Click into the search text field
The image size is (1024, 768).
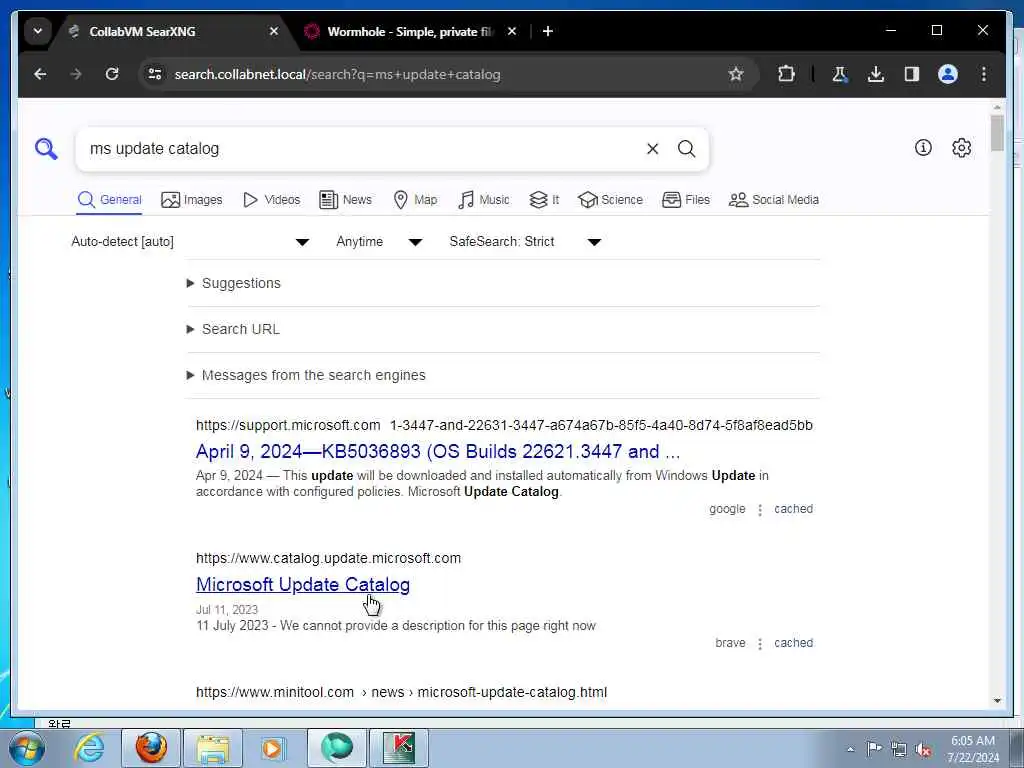point(359,149)
